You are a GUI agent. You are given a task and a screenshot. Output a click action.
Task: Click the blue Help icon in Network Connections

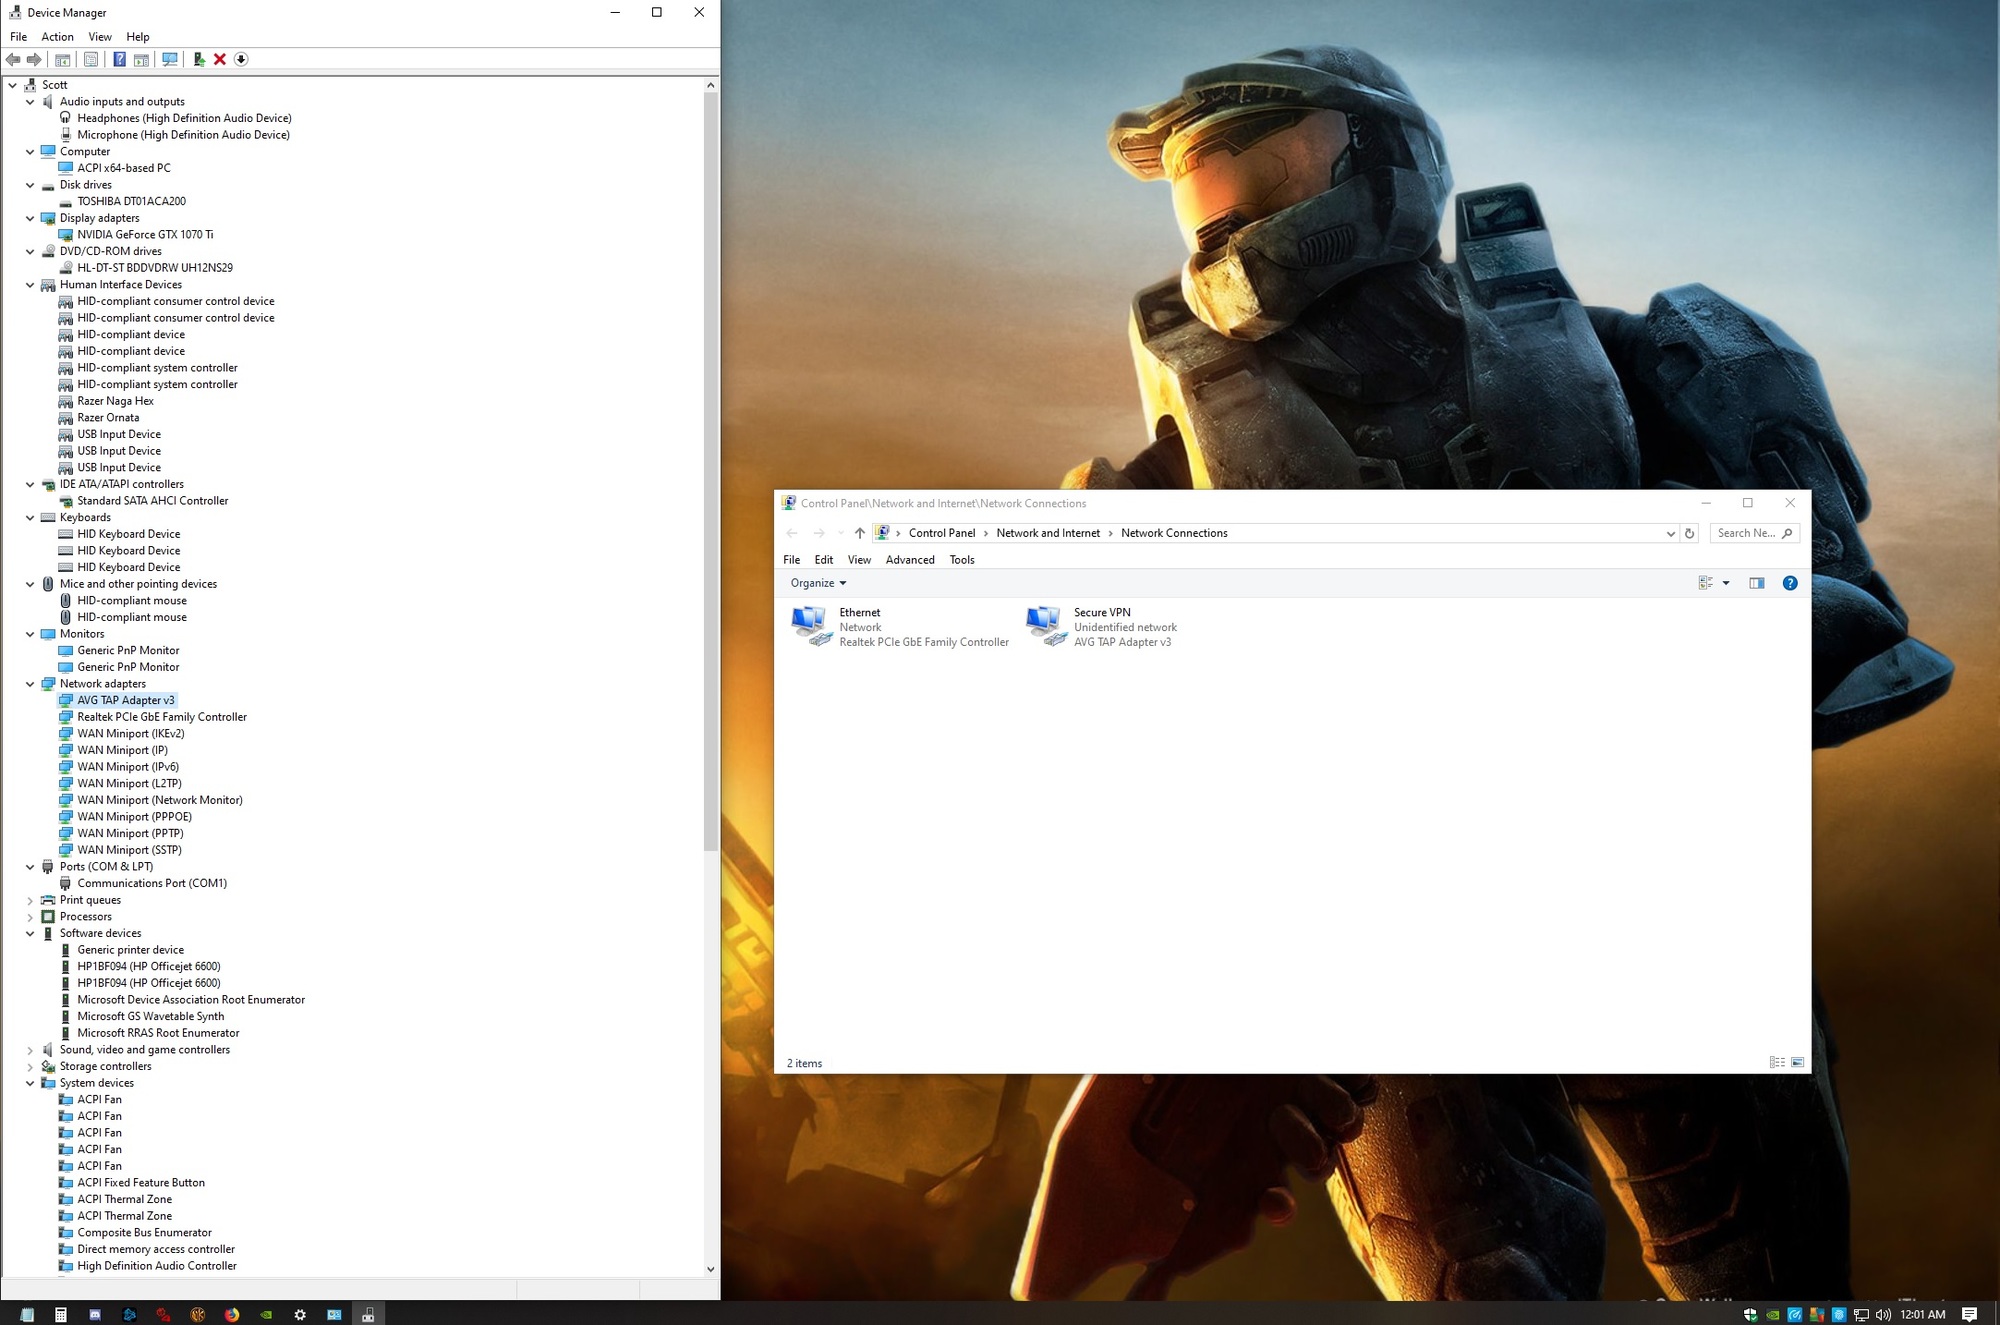(x=1790, y=583)
